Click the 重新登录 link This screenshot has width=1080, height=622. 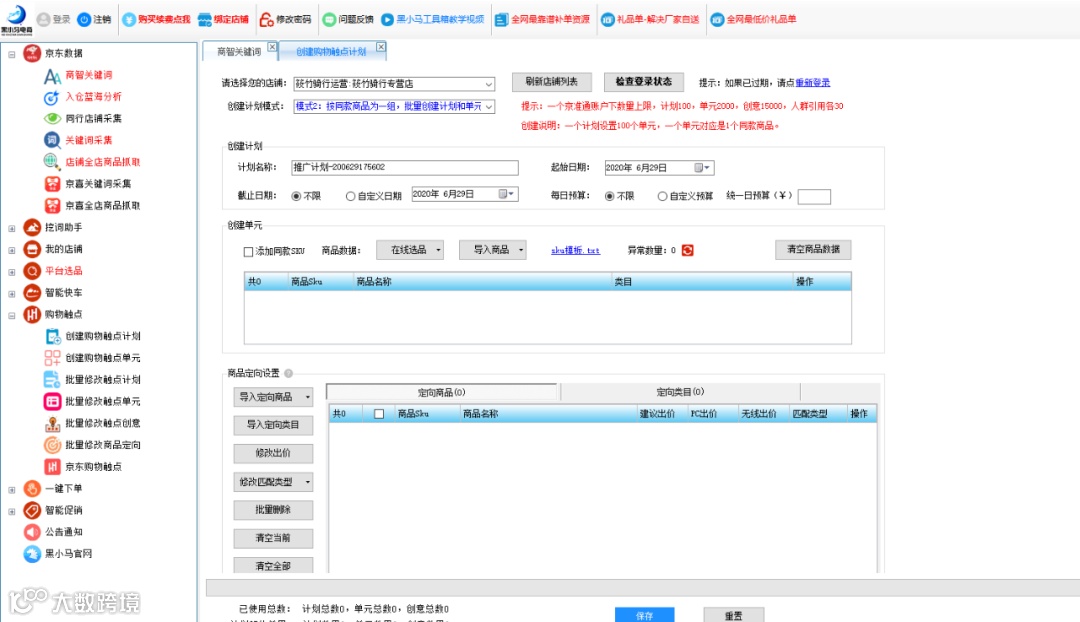813,83
